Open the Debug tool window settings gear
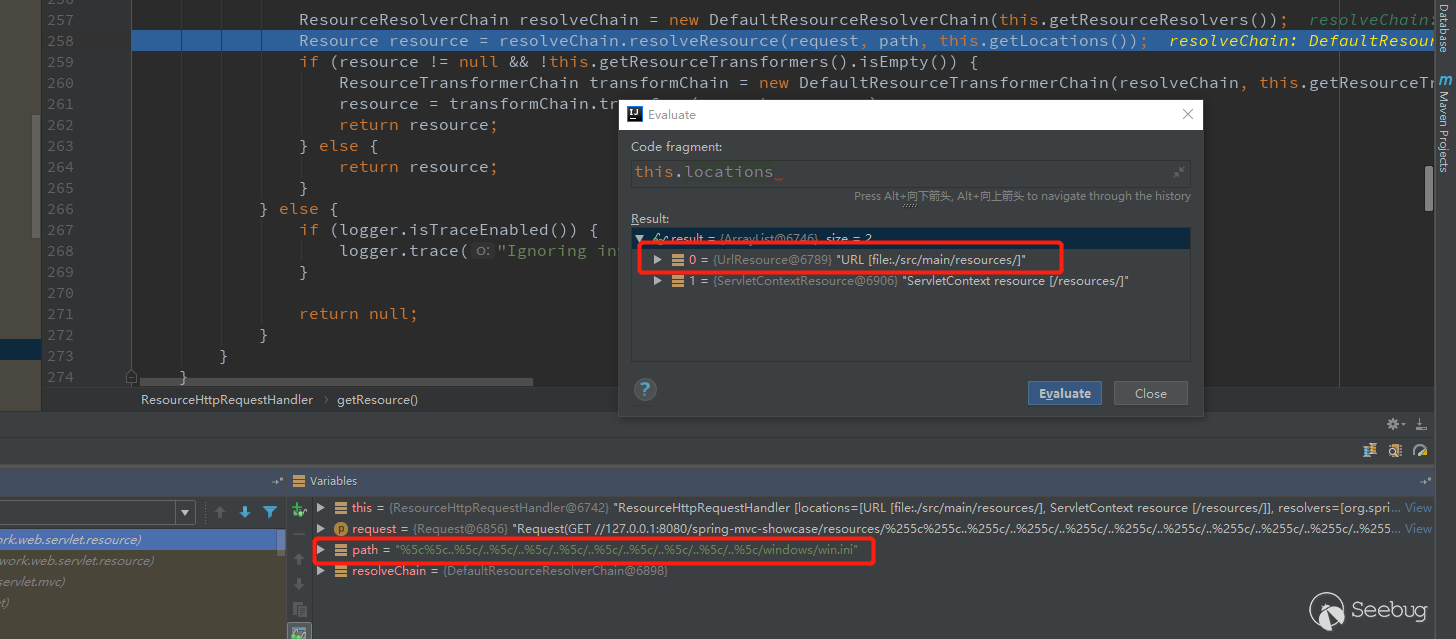The height and width of the screenshot is (639, 1456). (x=1394, y=423)
